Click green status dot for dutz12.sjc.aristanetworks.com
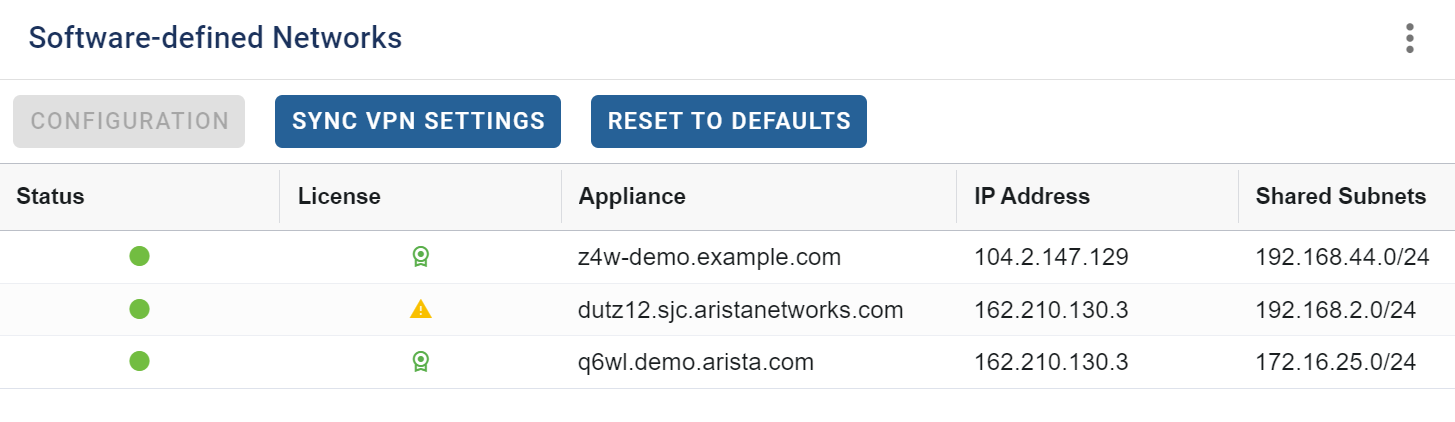Screen dimensions: 1455x422 [x=140, y=309]
